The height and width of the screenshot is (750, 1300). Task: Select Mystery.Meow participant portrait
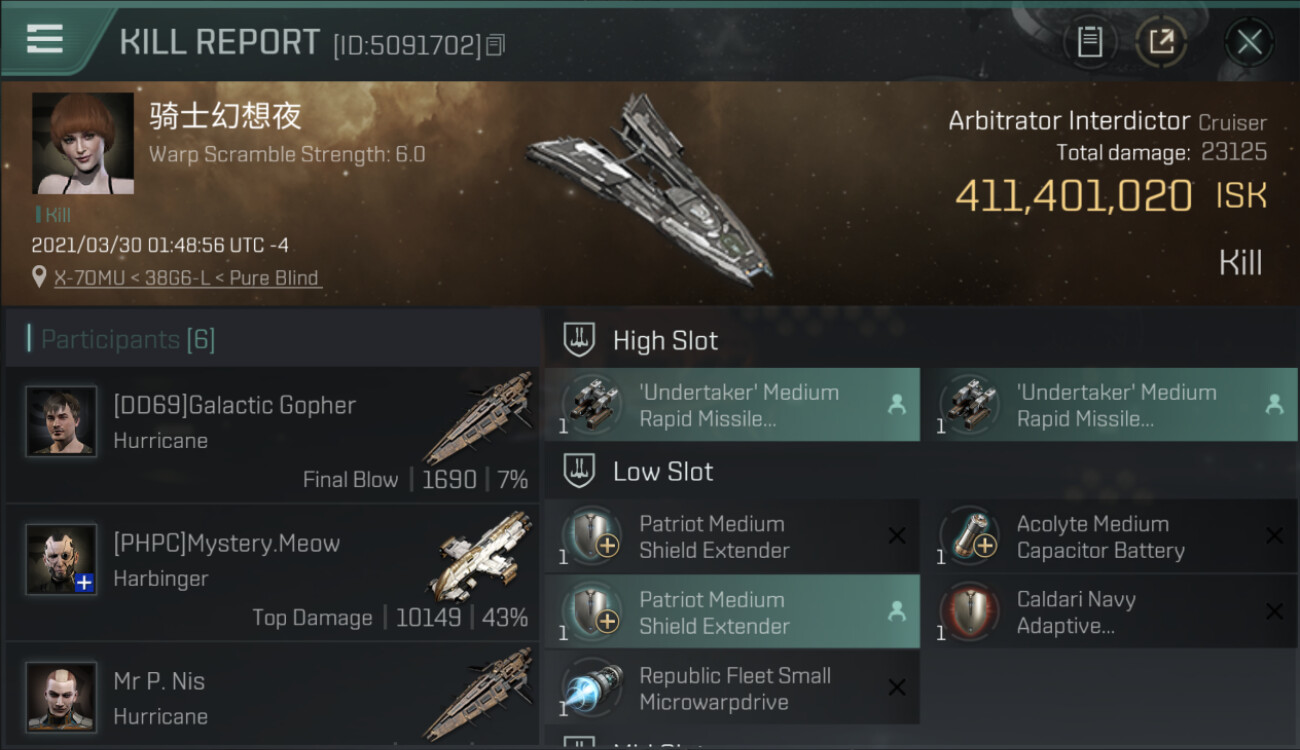(x=62, y=559)
